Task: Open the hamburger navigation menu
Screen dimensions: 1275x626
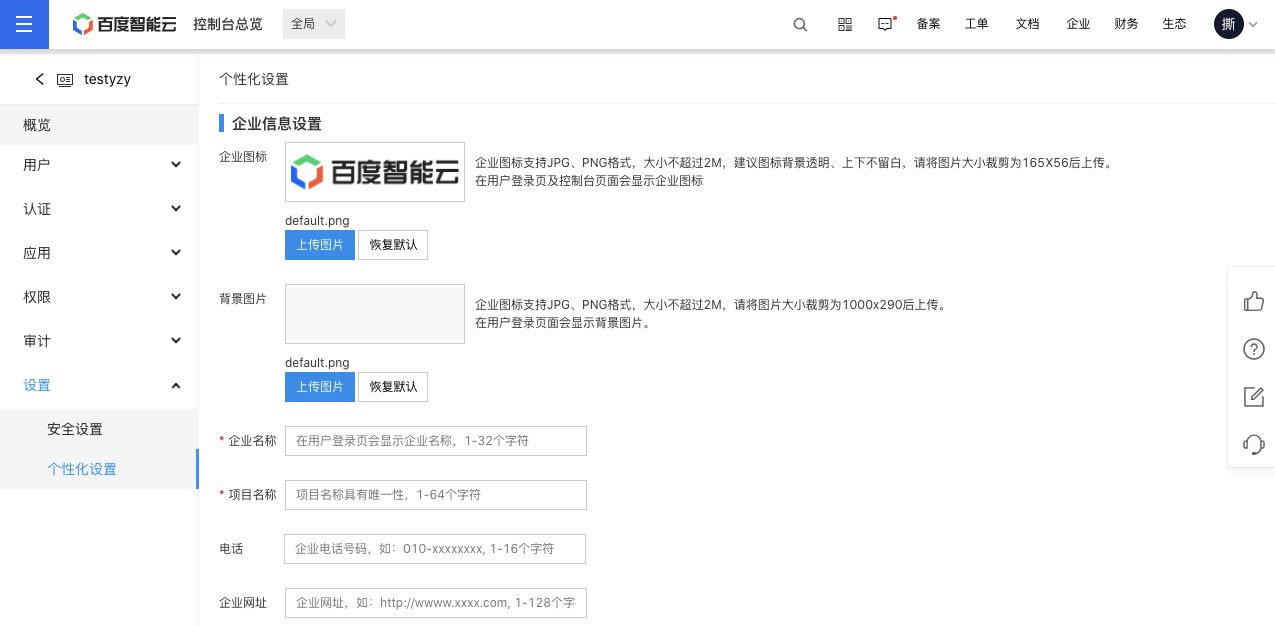Action: [24, 24]
